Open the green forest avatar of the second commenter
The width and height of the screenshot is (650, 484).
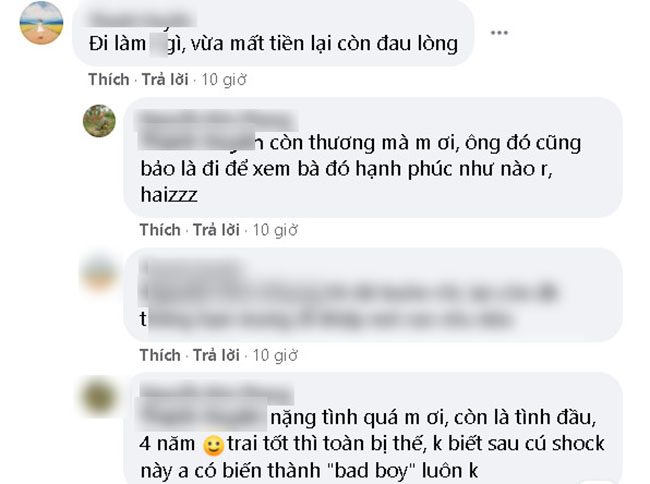tap(99, 121)
